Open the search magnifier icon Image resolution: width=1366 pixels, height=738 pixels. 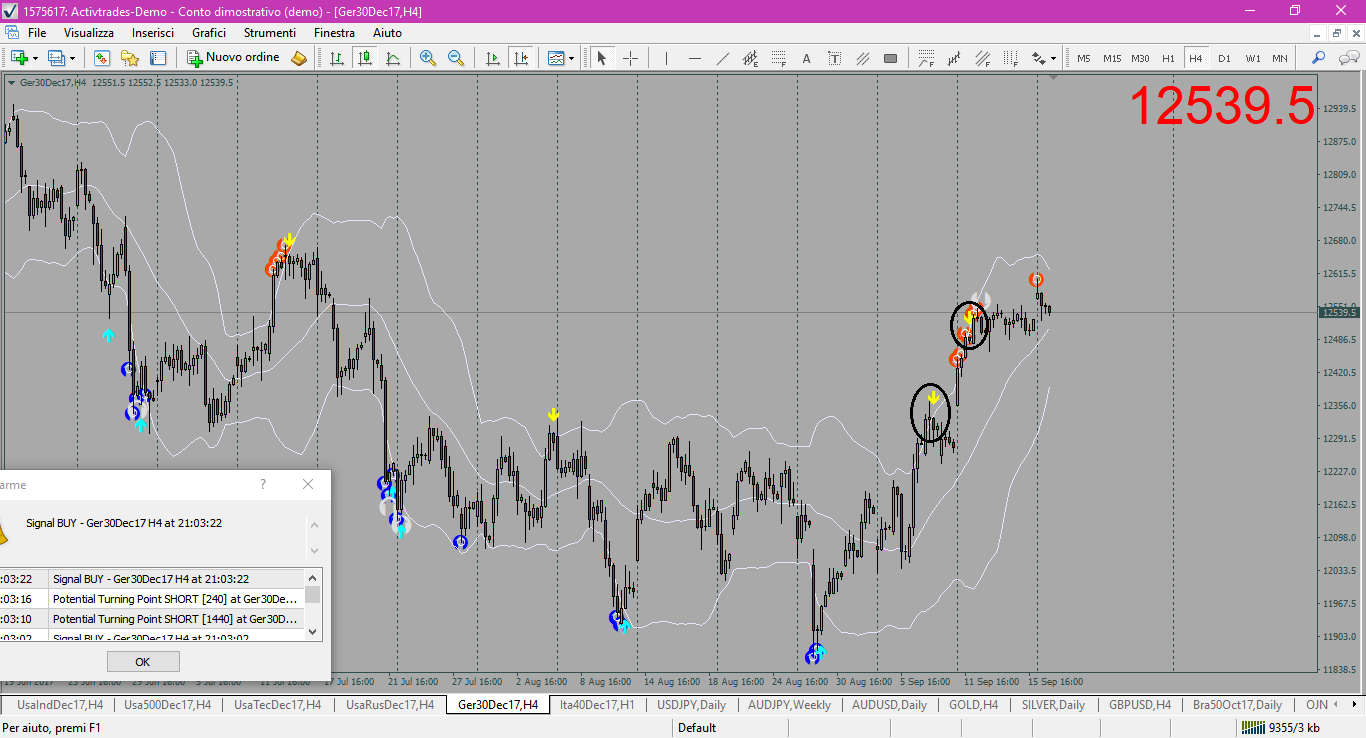(1318, 58)
